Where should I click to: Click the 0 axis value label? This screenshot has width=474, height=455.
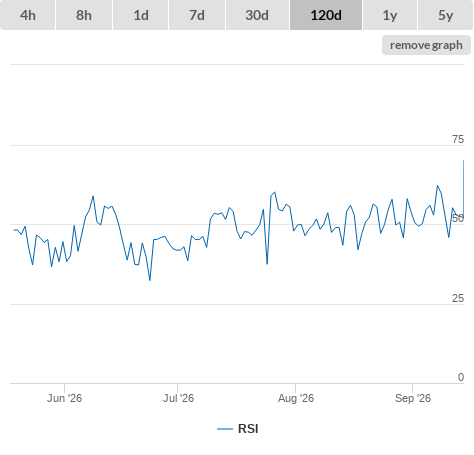tap(461, 377)
